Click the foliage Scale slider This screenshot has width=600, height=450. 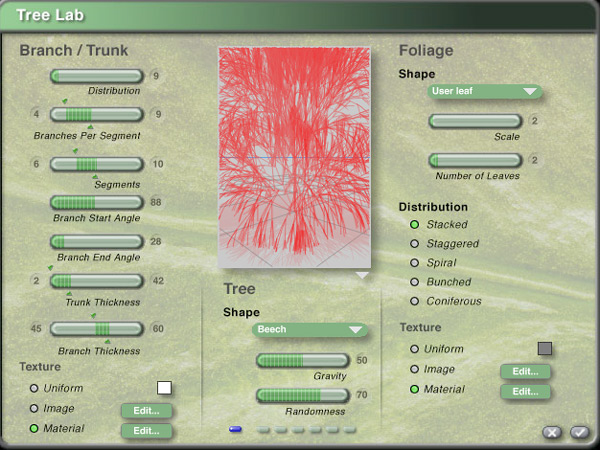[475, 121]
